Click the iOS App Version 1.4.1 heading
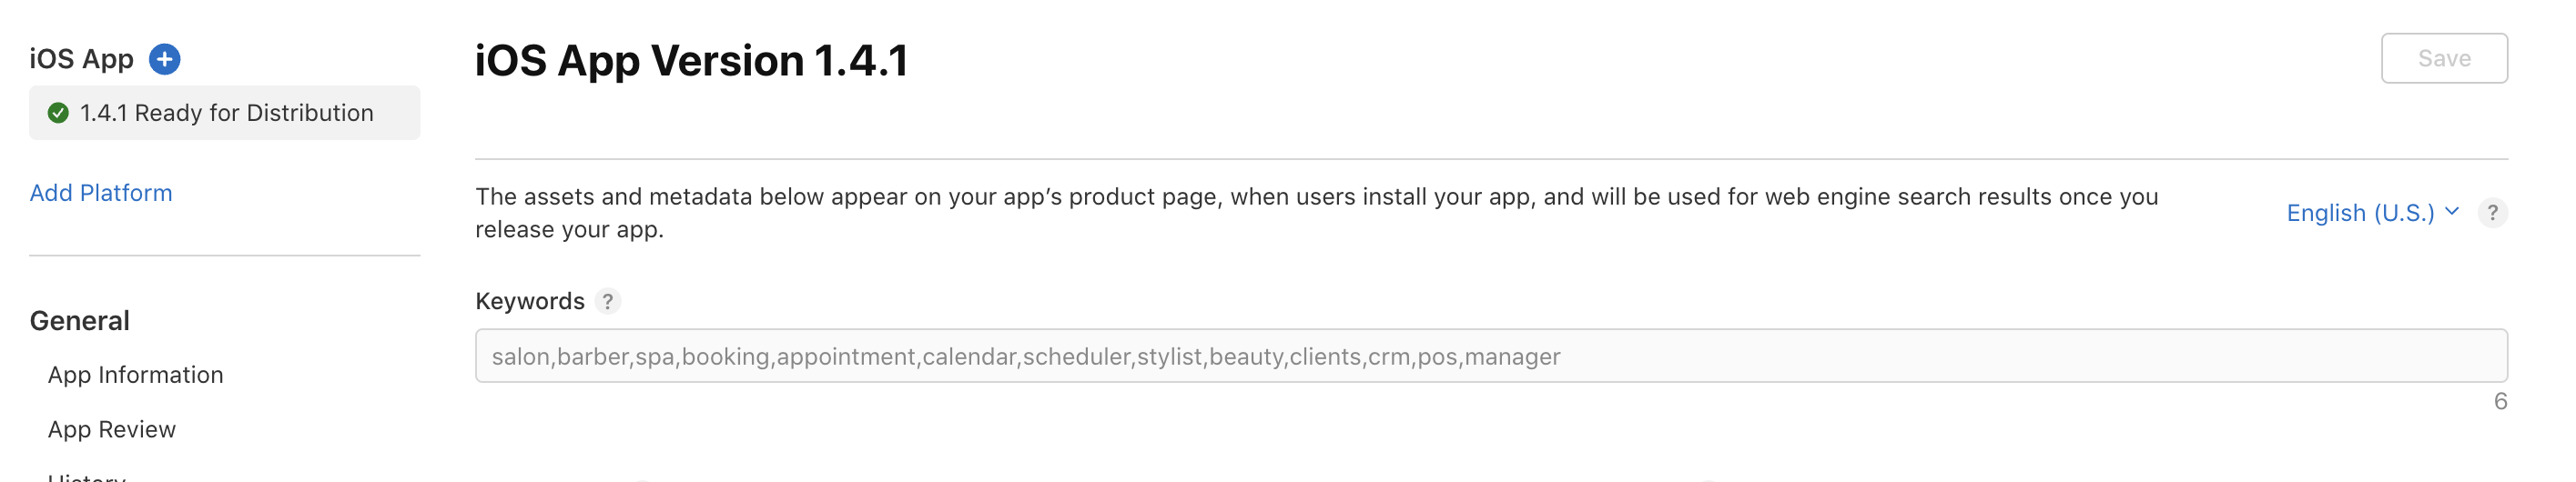Image resolution: width=2576 pixels, height=482 pixels. [691, 60]
